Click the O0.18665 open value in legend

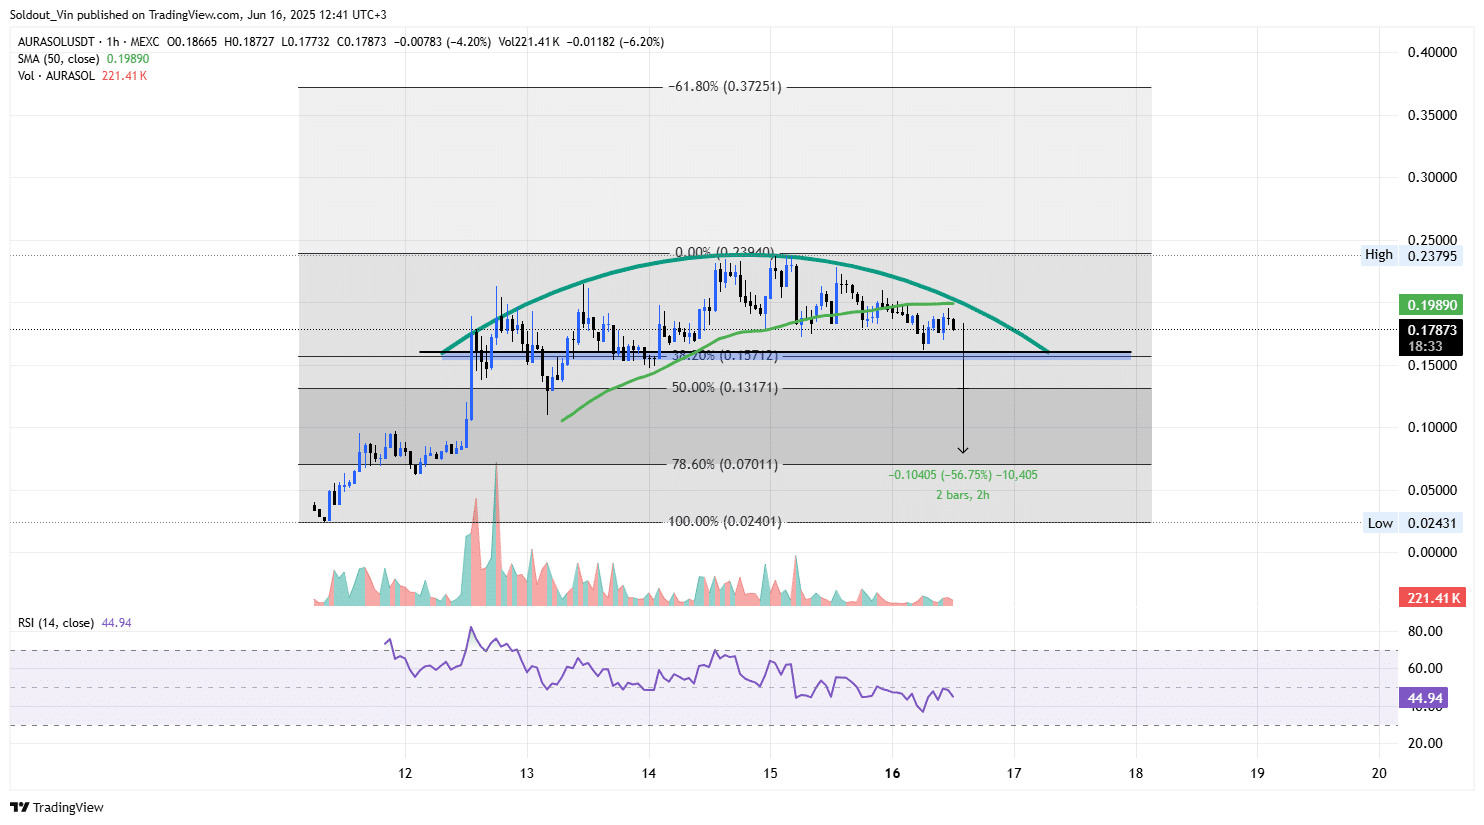pos(193,42)
